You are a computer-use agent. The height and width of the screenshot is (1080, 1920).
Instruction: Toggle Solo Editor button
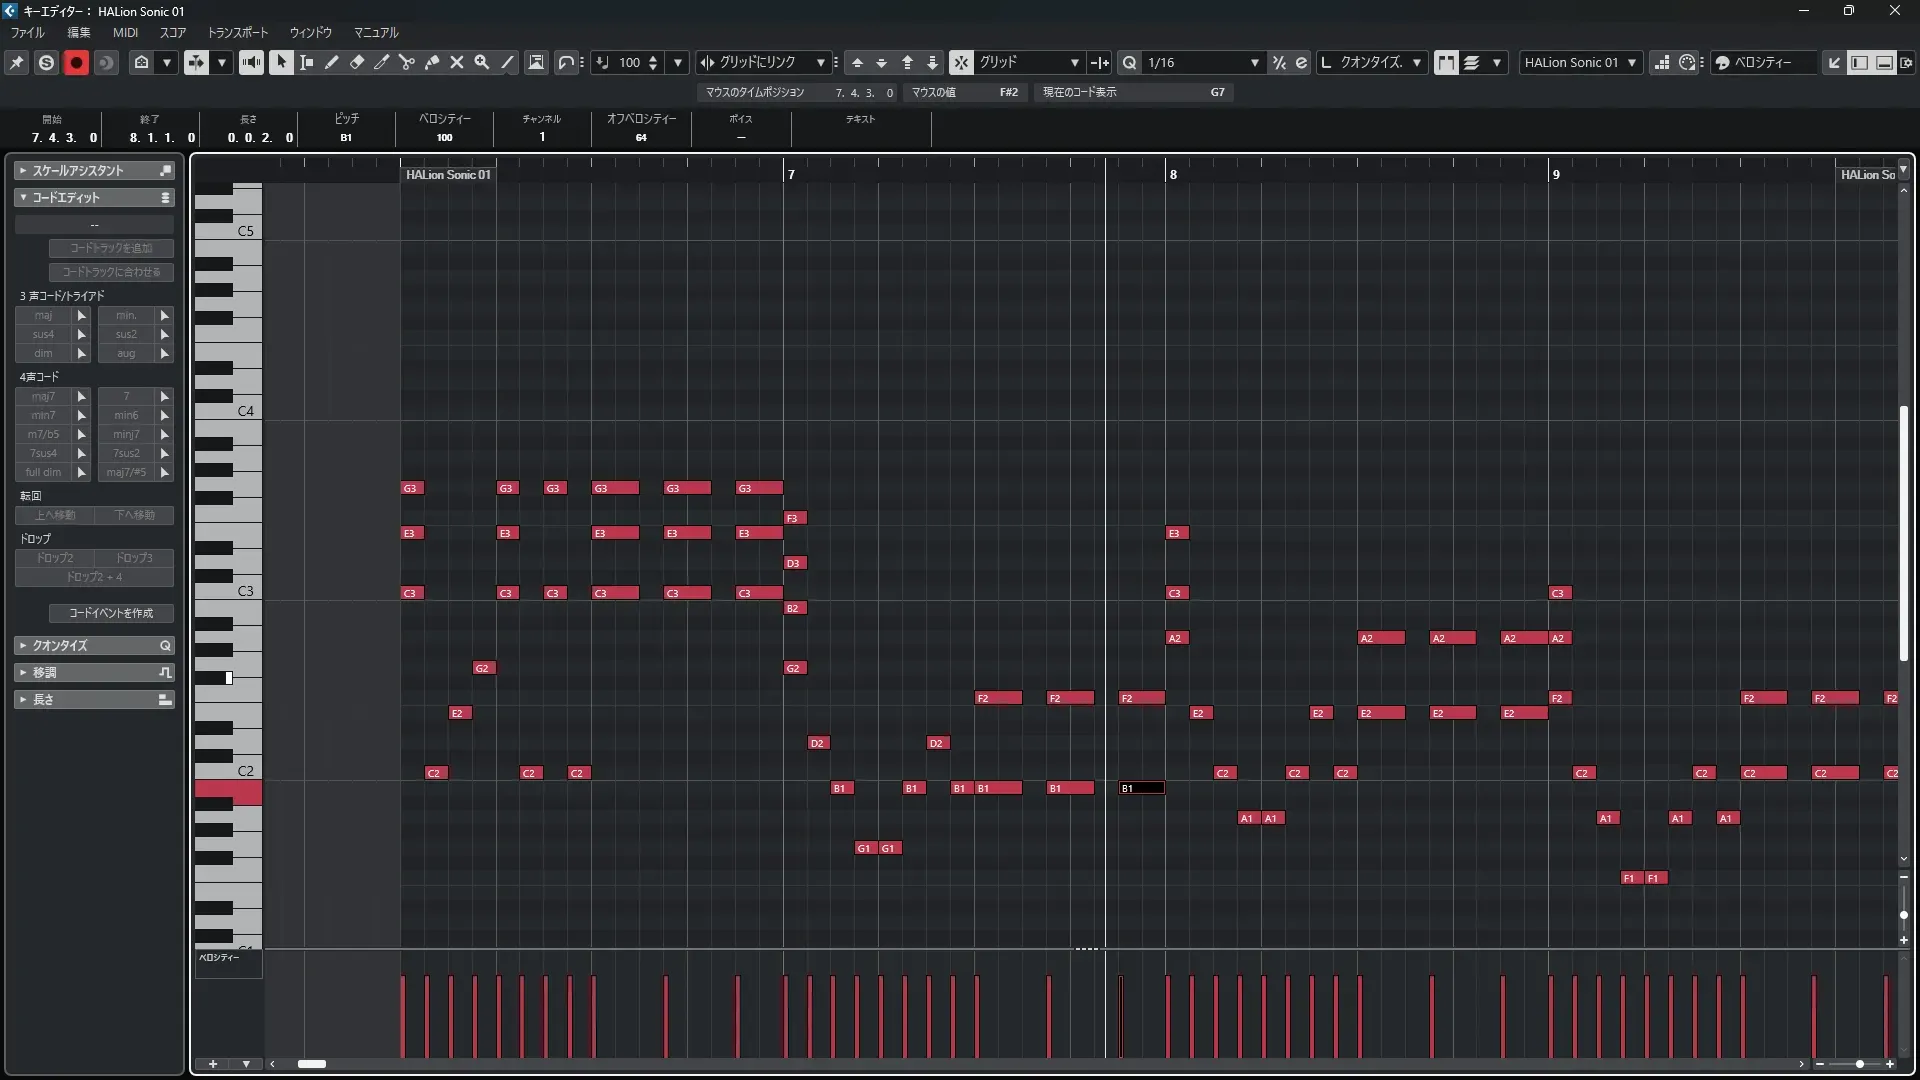coord(46,62)
